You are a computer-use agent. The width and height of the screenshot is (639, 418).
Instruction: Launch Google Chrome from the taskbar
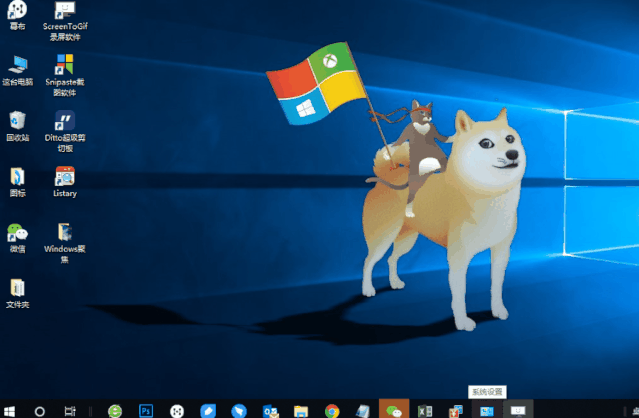click(332, 411)
